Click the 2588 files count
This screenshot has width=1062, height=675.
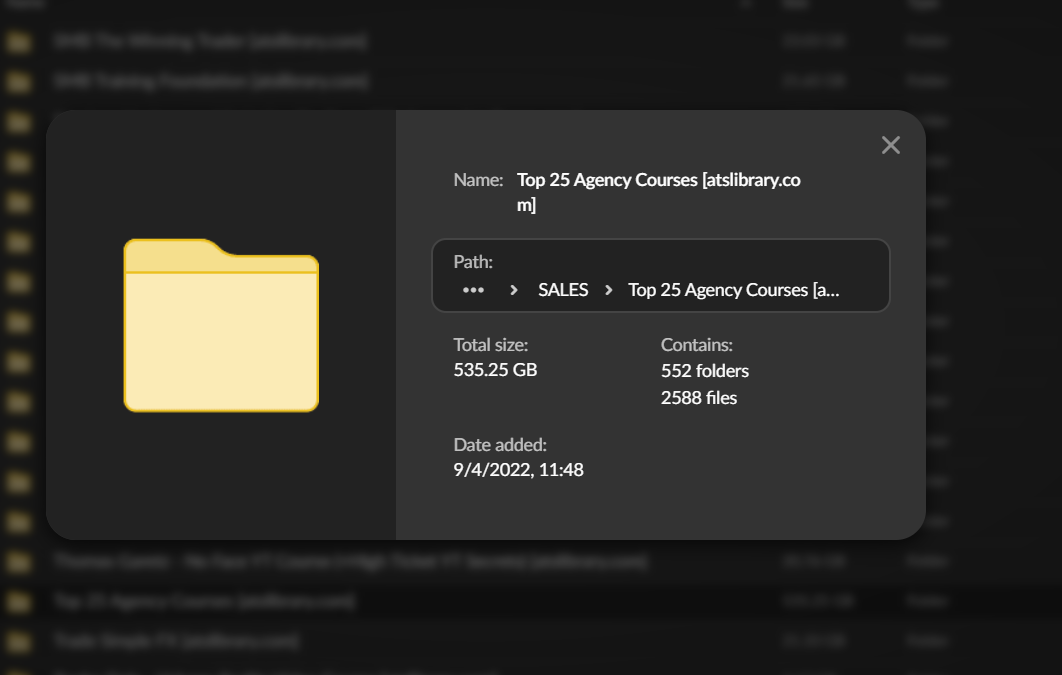click(698, 398)
